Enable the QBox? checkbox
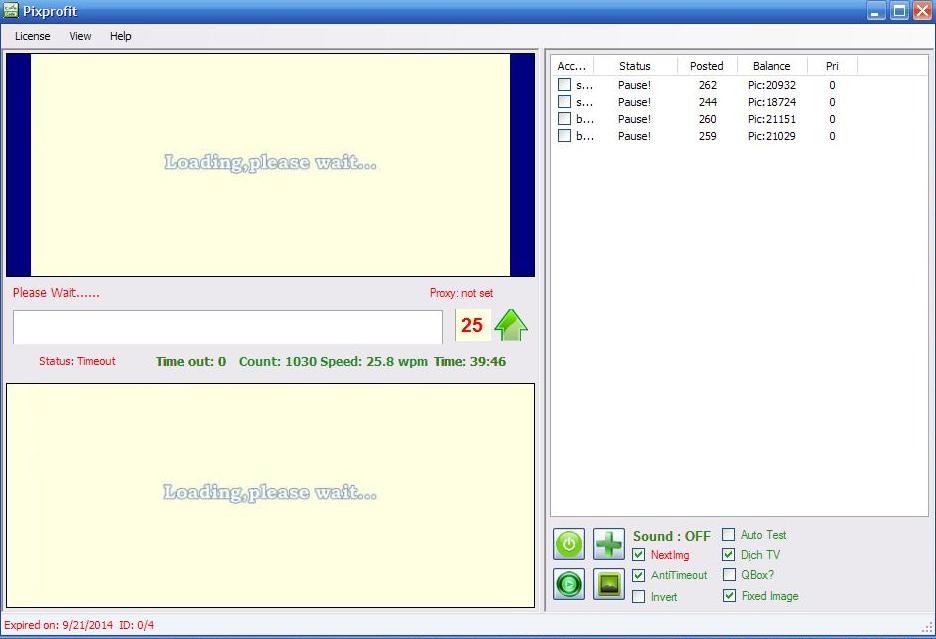Viewport: 936px width, 639px height. pos(729,575)
